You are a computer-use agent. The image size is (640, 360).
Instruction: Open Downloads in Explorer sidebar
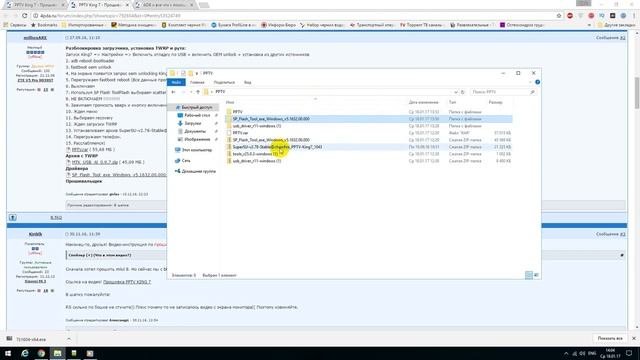[193, 123]
